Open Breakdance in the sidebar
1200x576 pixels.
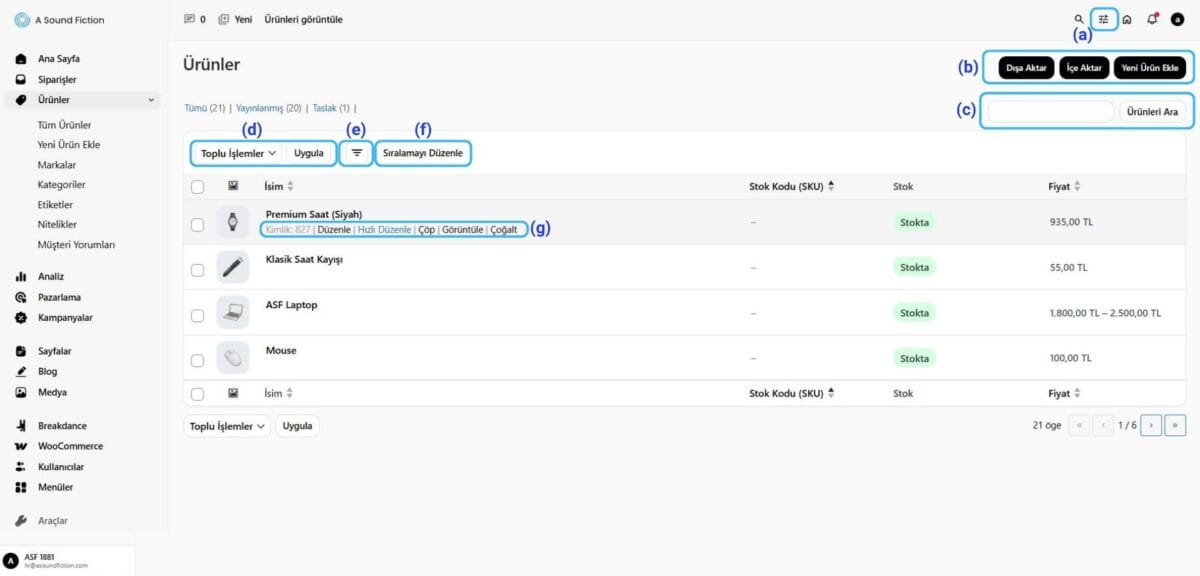coord(62,426)
